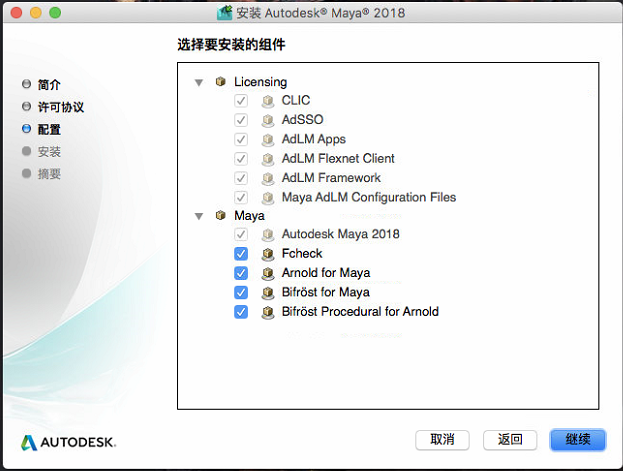Click the Maya package group icon
The height and width of the screenshot is (471, 623).
221,215
